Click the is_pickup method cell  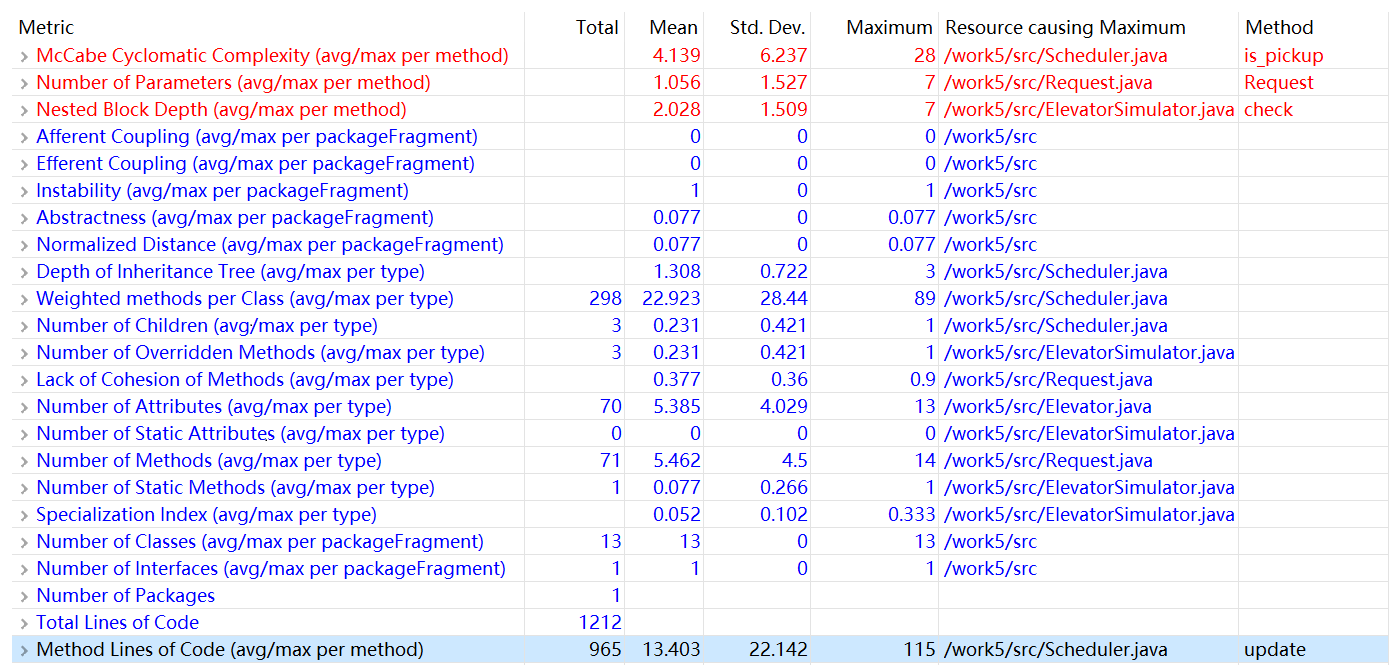click(x=1283, y=56)
